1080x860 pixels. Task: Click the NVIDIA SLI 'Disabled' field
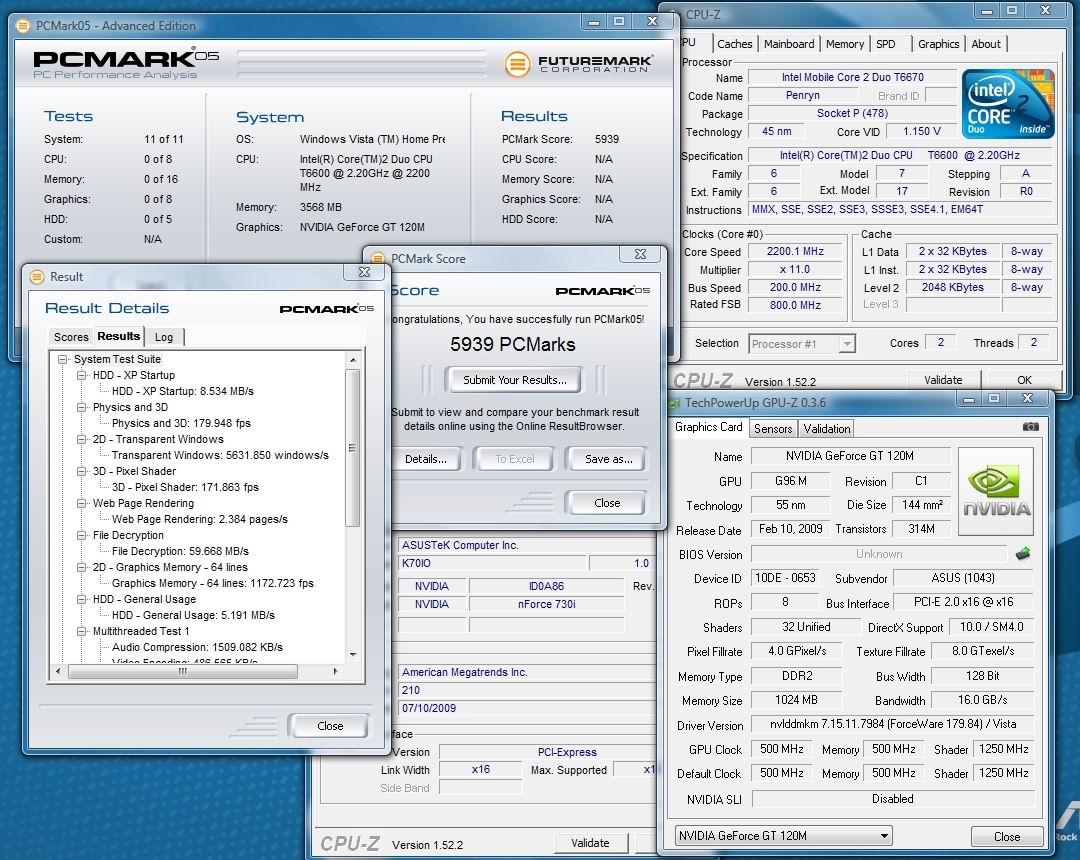pos(893,799)
